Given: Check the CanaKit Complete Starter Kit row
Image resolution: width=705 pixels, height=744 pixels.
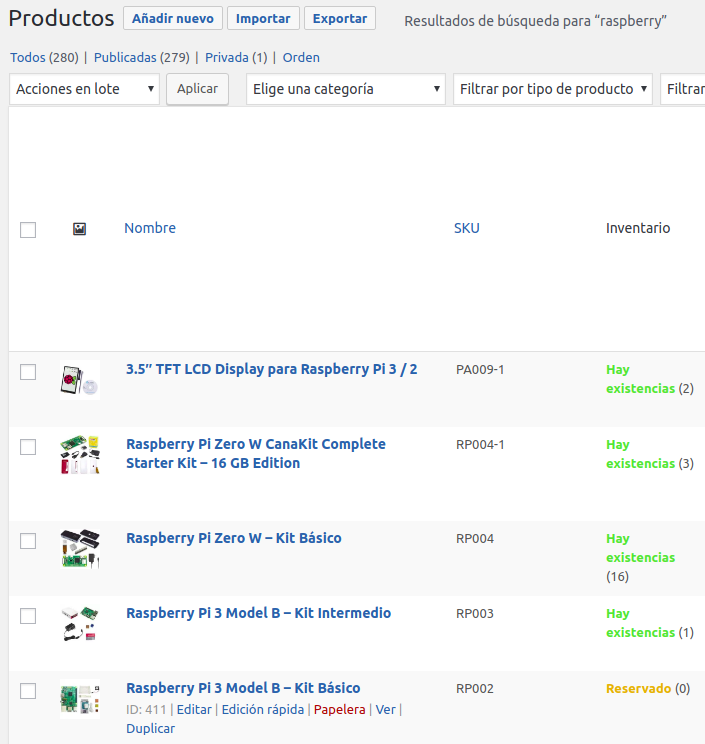Looking at the screenshot, I should coord(28,447).
